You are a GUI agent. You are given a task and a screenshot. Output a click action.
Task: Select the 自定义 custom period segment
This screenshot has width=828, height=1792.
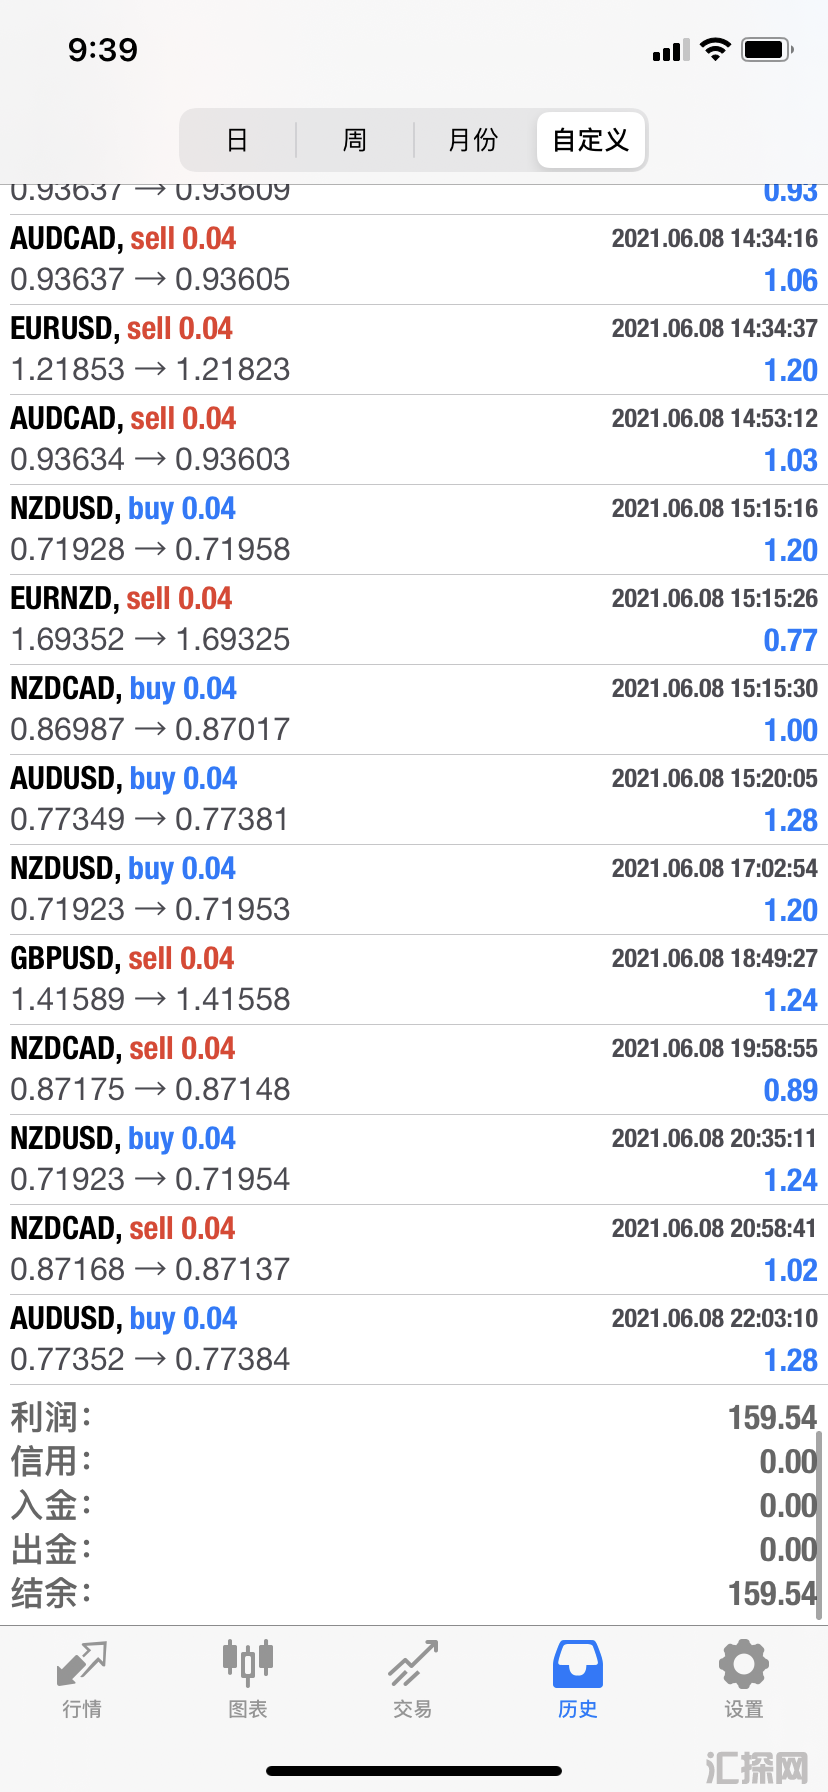point(591,140)
